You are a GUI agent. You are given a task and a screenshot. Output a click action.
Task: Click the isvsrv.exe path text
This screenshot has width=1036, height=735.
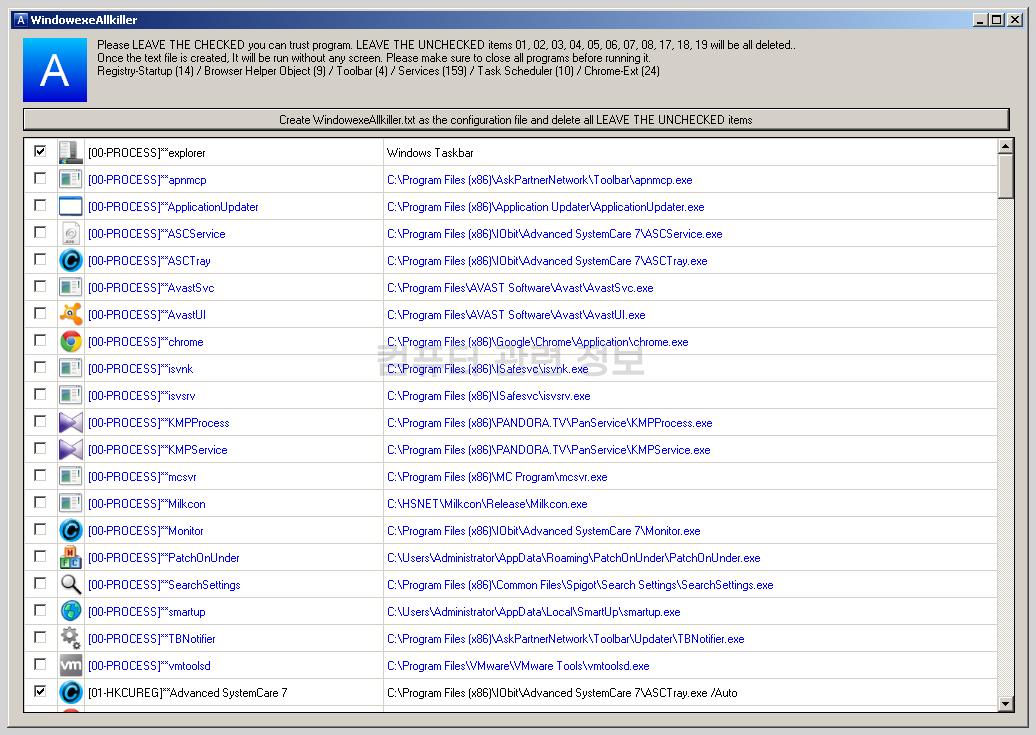point(489,396)
